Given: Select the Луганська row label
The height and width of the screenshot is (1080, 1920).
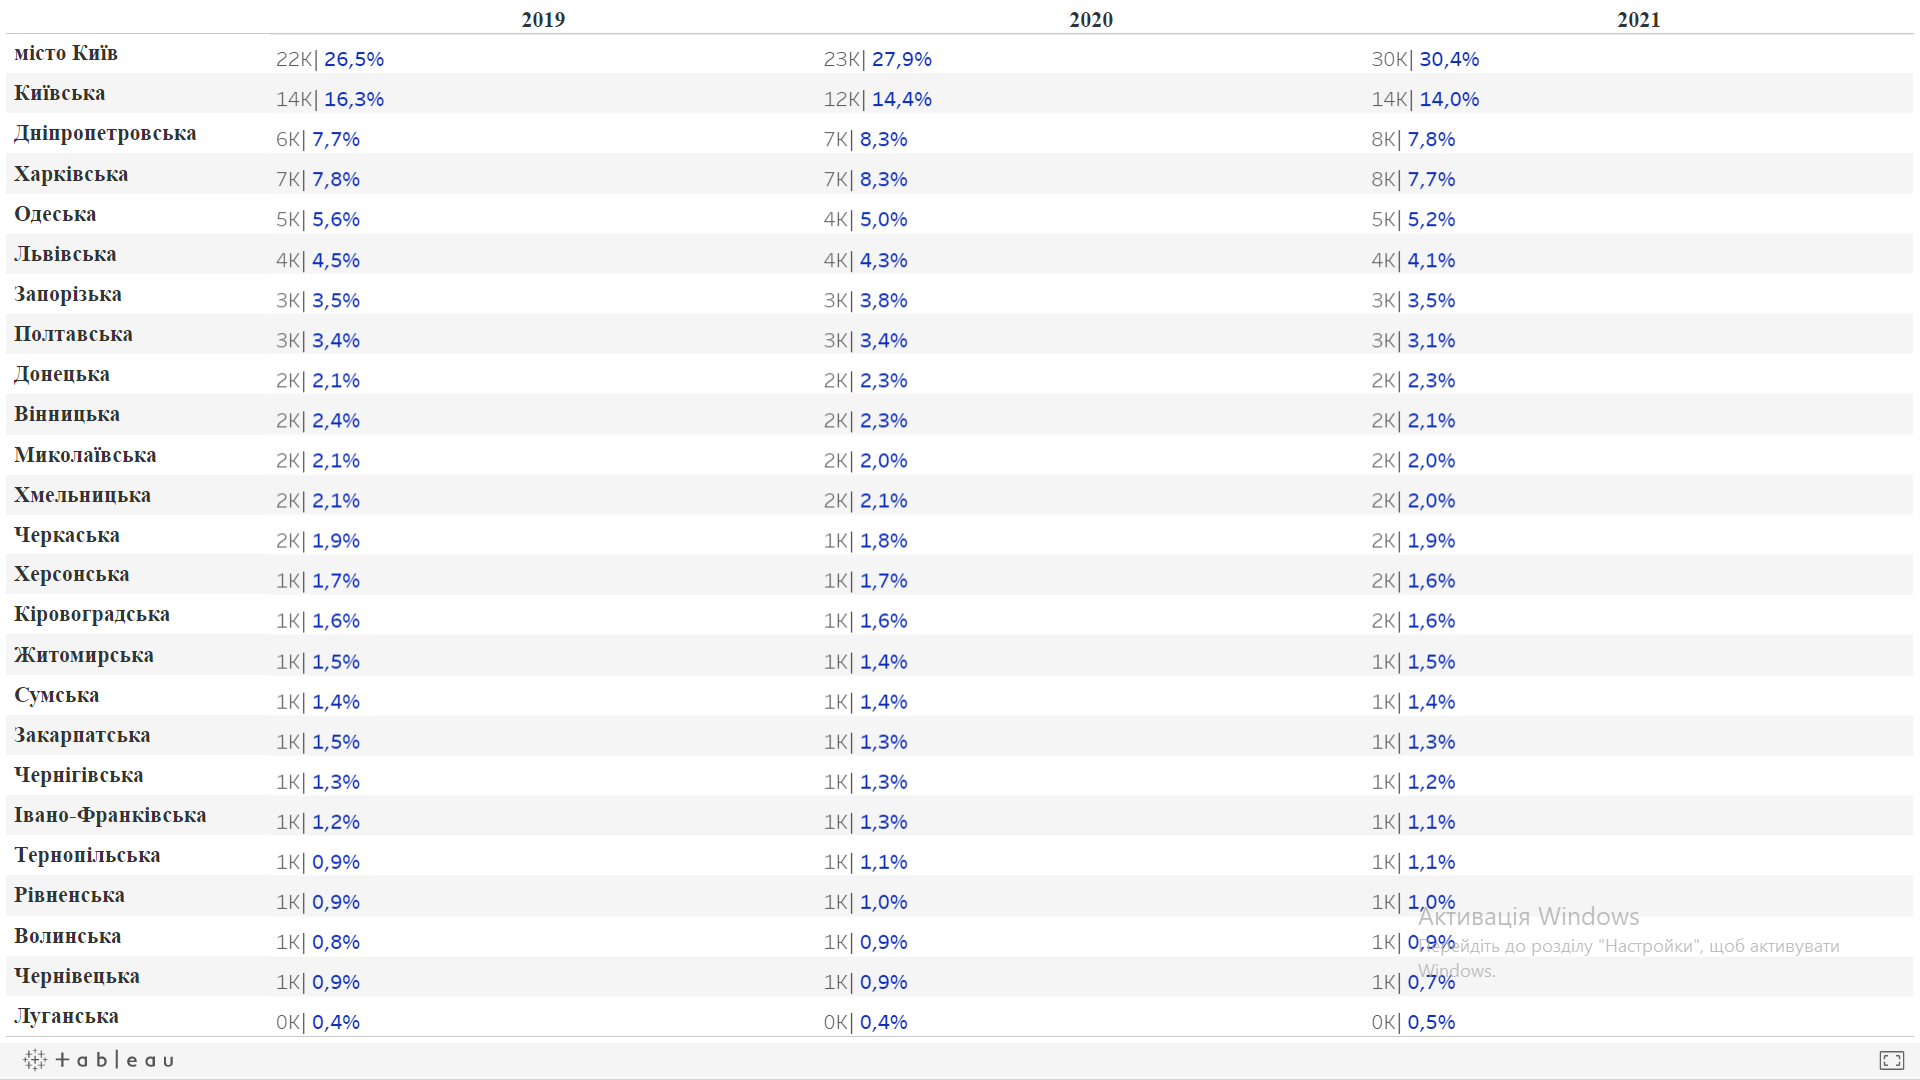Looking at the screenshot, I should point(66,1017).
